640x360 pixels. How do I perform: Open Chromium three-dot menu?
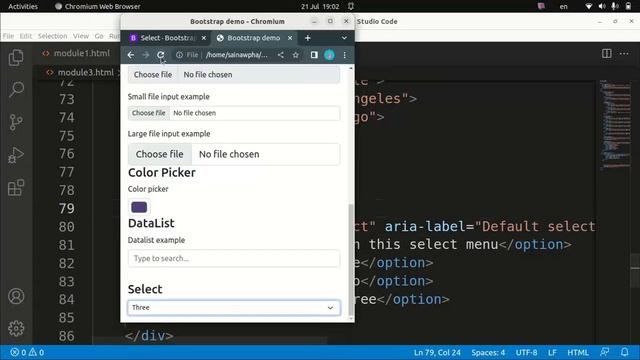pos(344,55)
